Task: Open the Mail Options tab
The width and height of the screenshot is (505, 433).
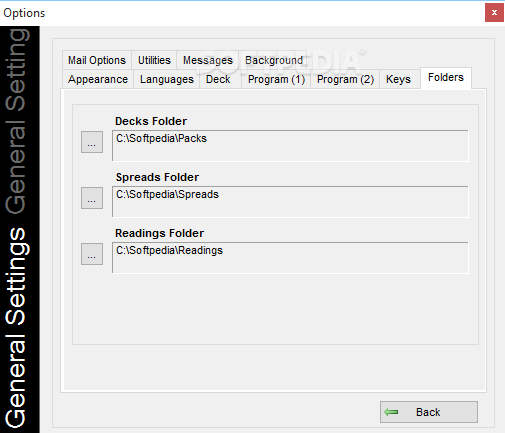Action: click(x=97, y=60)
